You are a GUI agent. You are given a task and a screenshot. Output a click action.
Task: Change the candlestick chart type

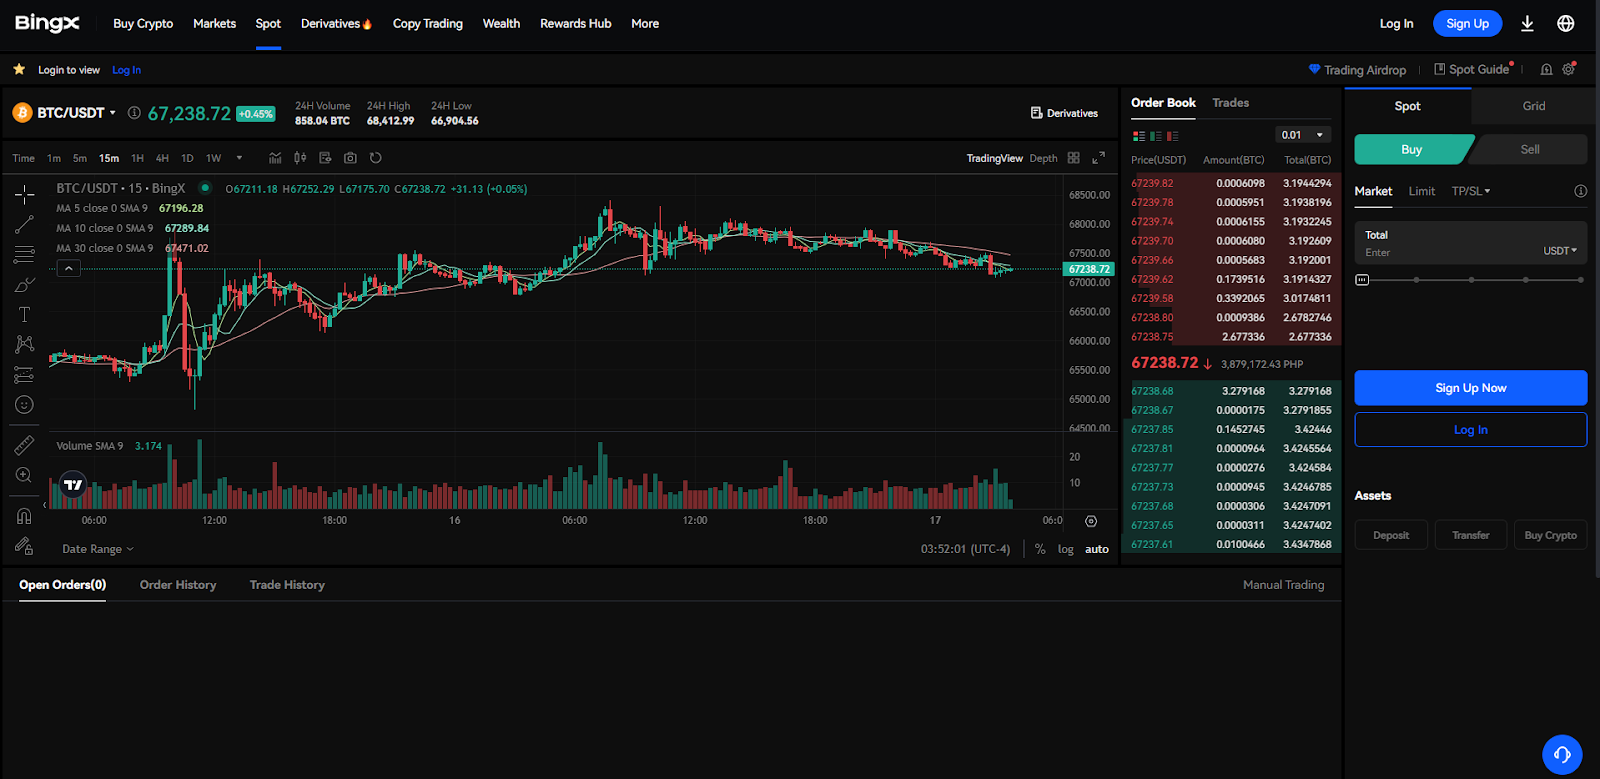300,158
